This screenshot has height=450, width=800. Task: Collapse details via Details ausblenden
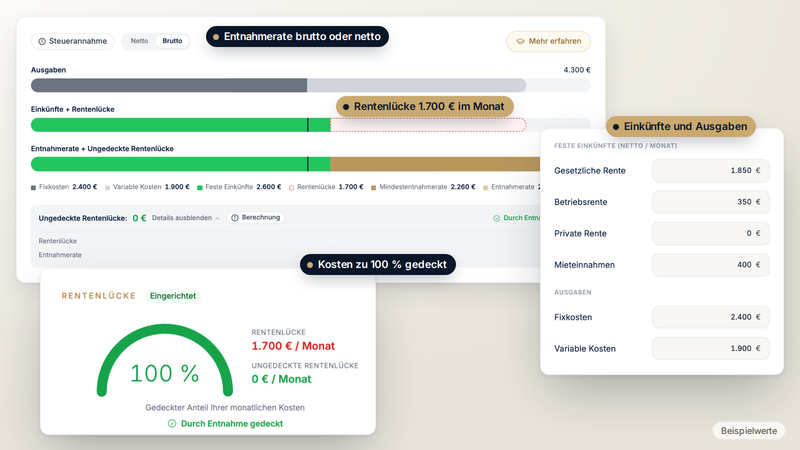click(186, 218)
